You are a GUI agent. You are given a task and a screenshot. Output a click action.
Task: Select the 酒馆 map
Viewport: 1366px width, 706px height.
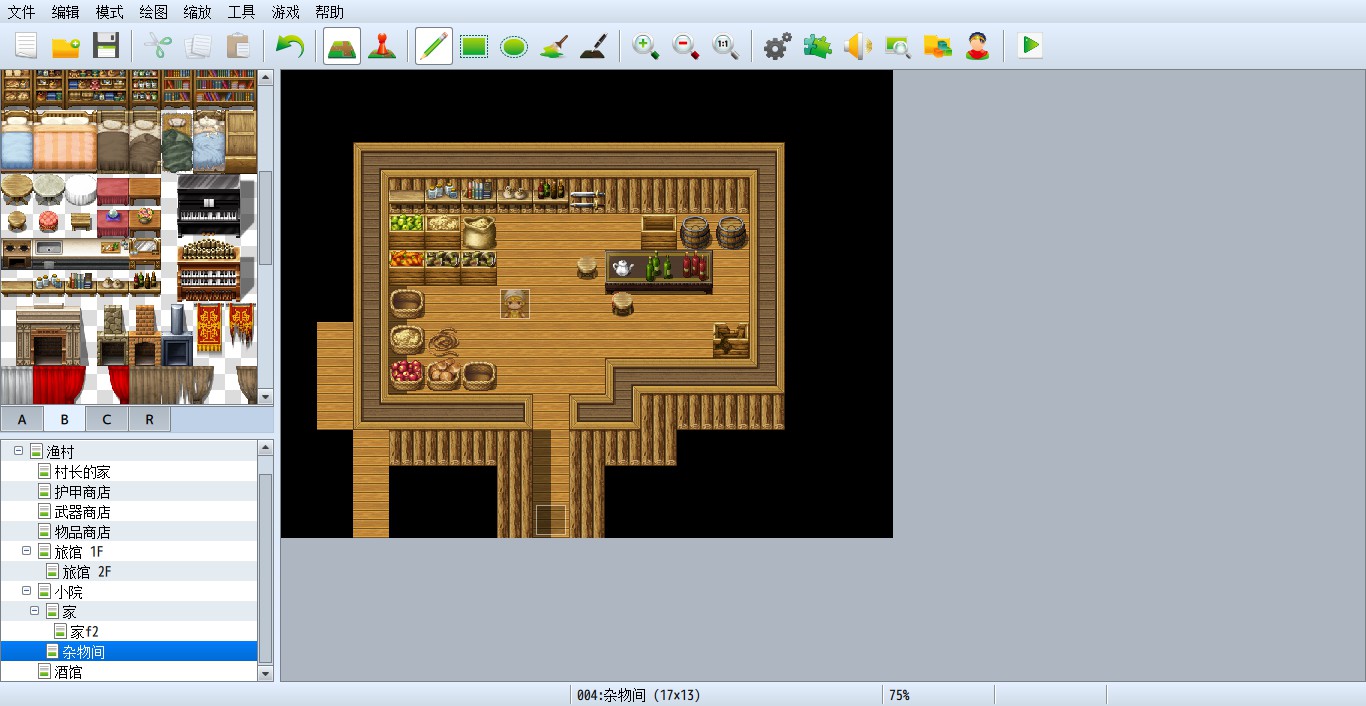coord(68,672)
